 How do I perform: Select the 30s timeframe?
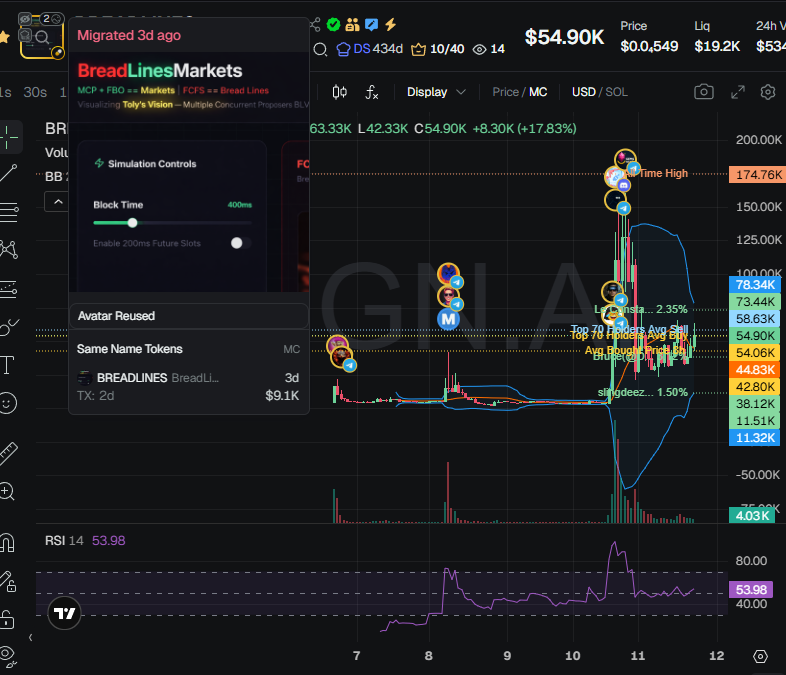pos(35,92)
